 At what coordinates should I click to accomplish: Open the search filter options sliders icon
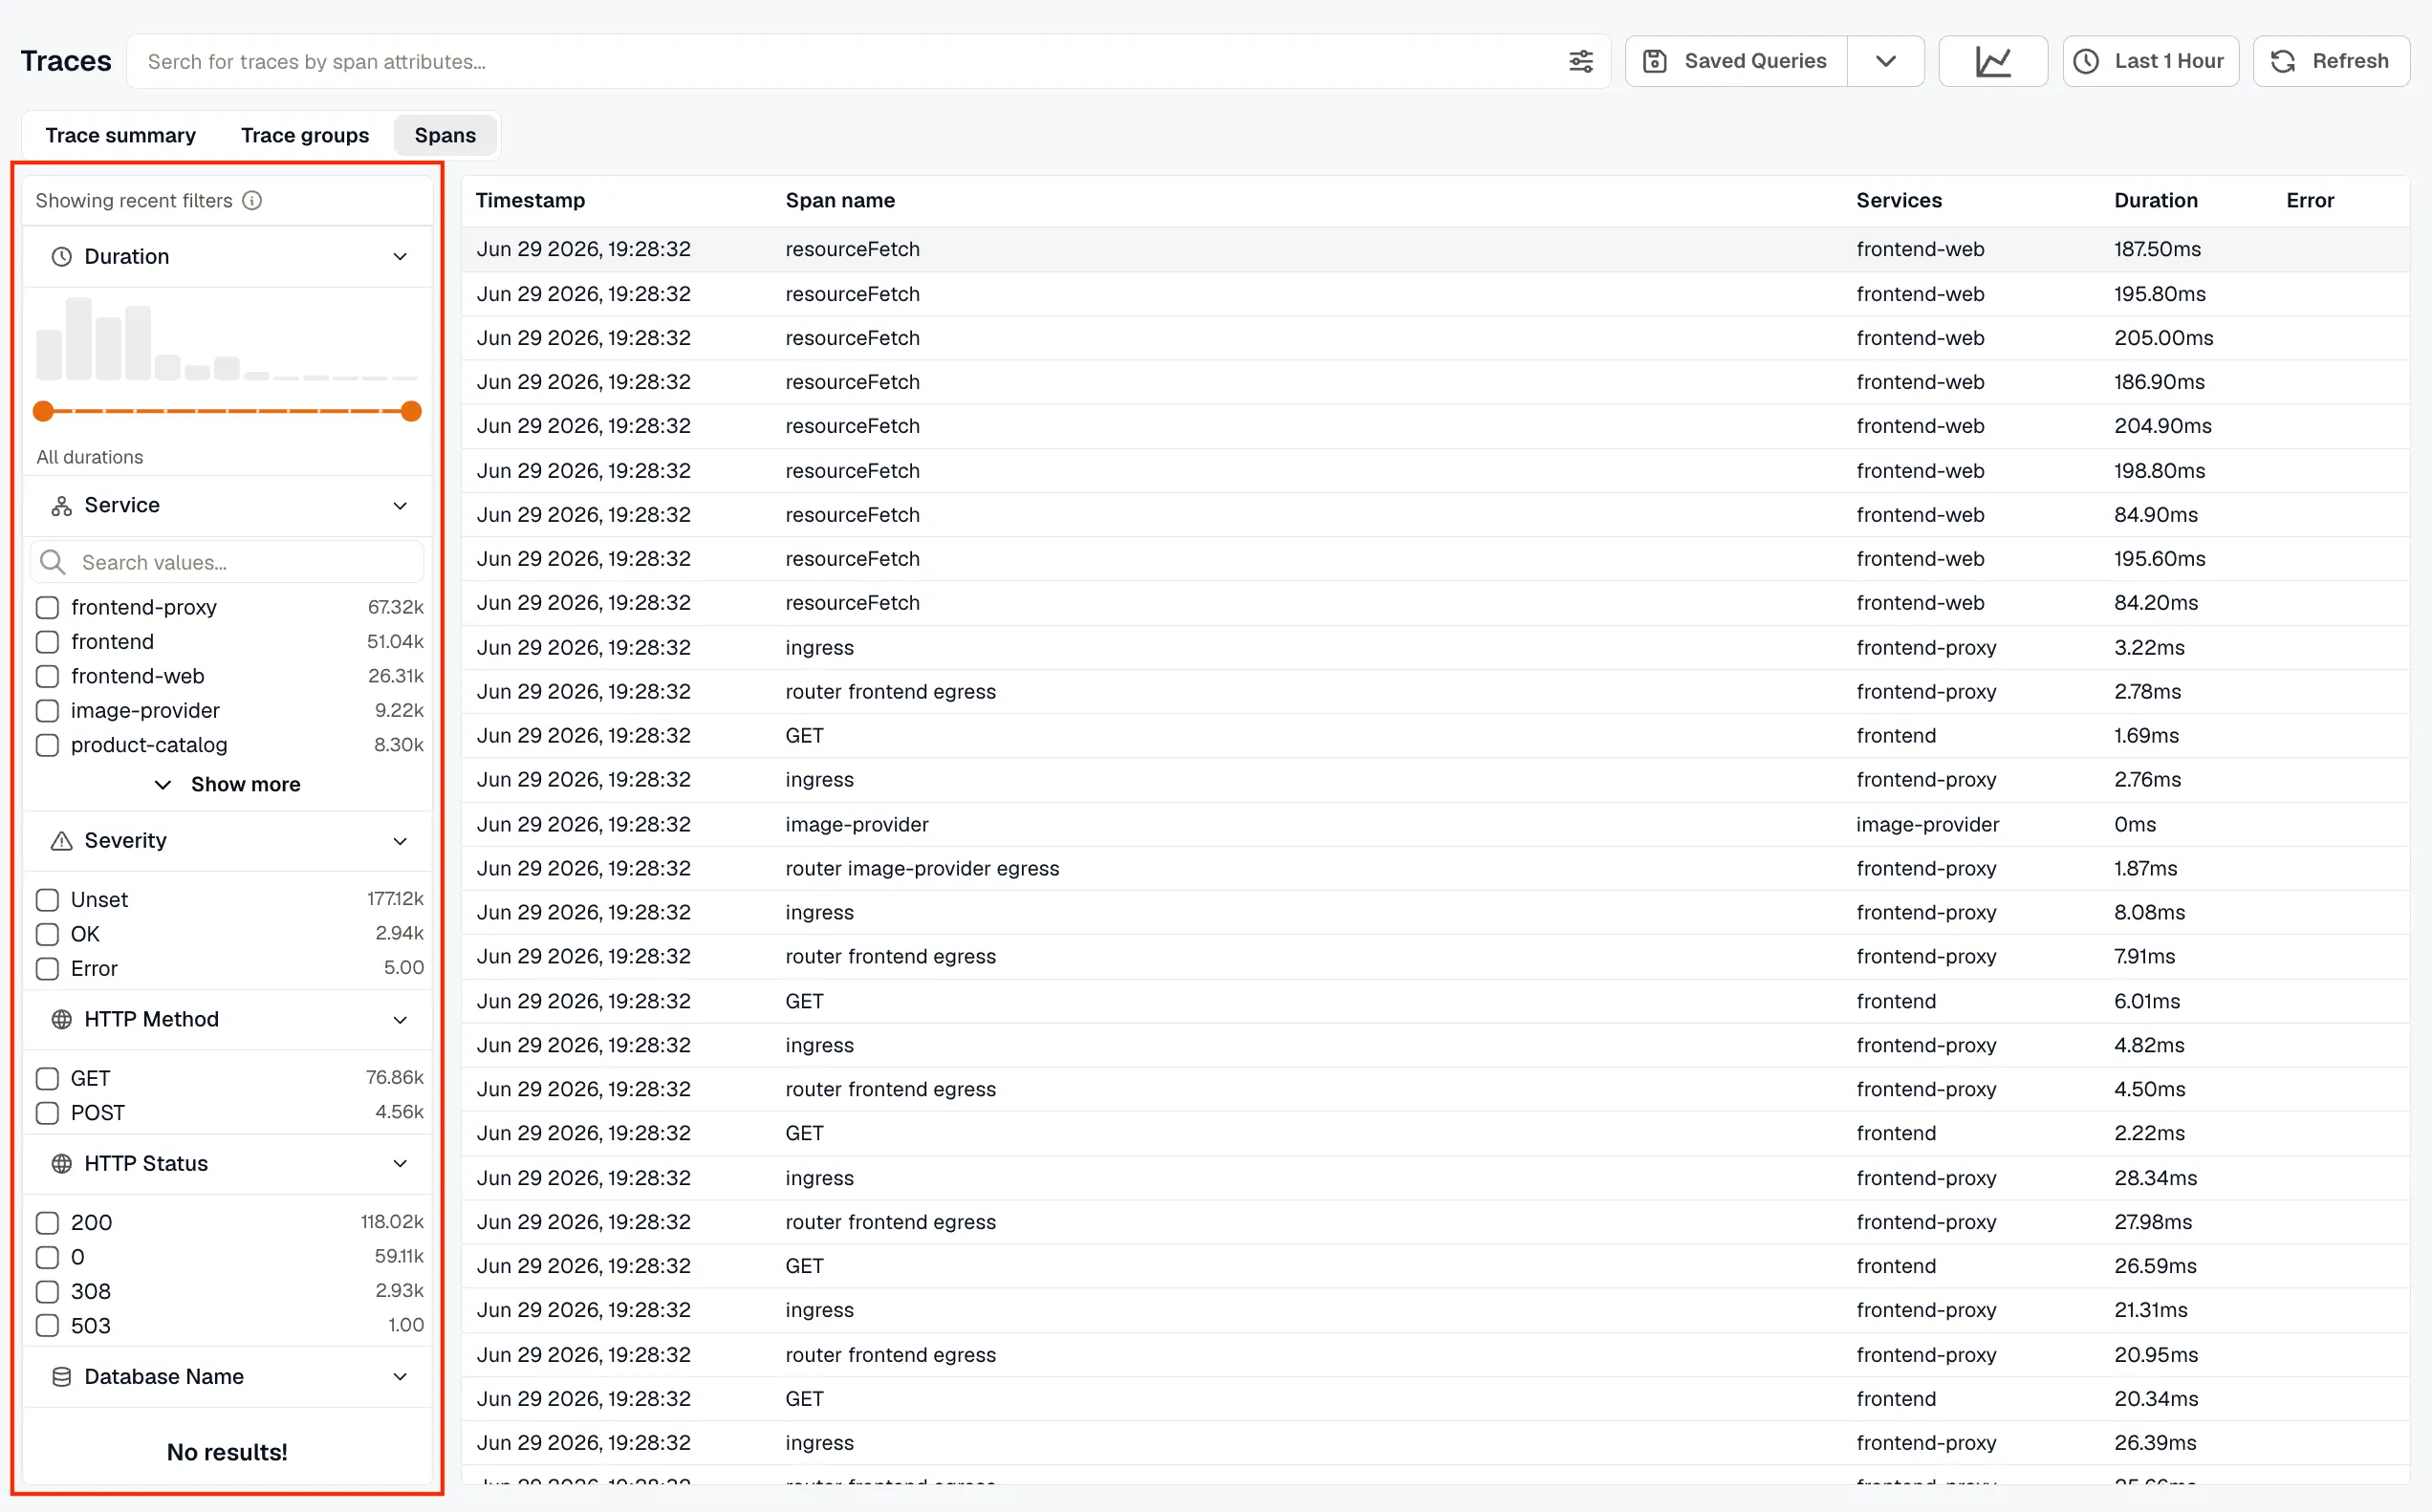(x=1581, y=61)
